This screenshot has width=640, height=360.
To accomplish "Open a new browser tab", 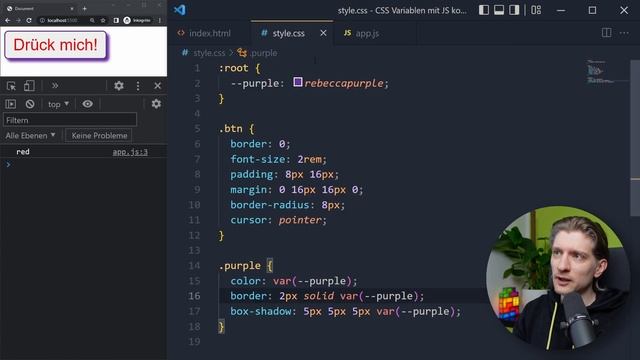I will pyautogui.click(x=84, y=8).
